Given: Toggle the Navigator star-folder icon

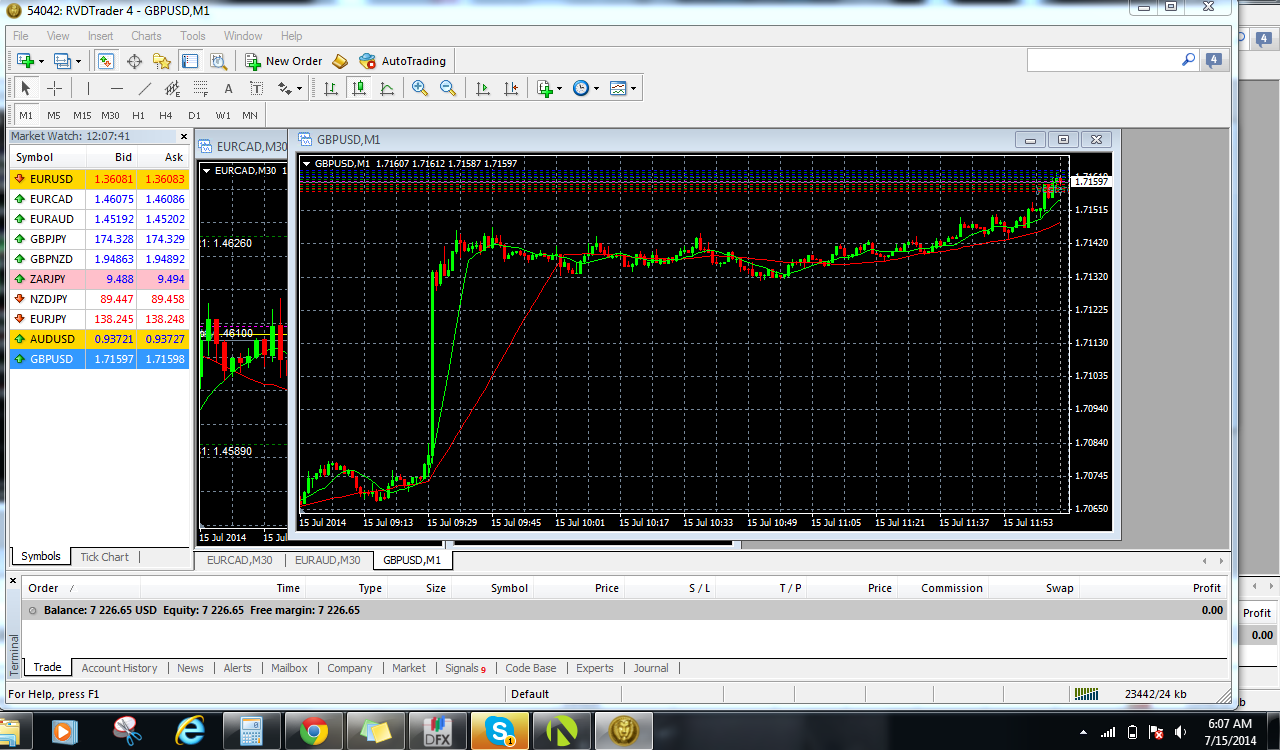Looking at the screenshot, I should [161, 61].
